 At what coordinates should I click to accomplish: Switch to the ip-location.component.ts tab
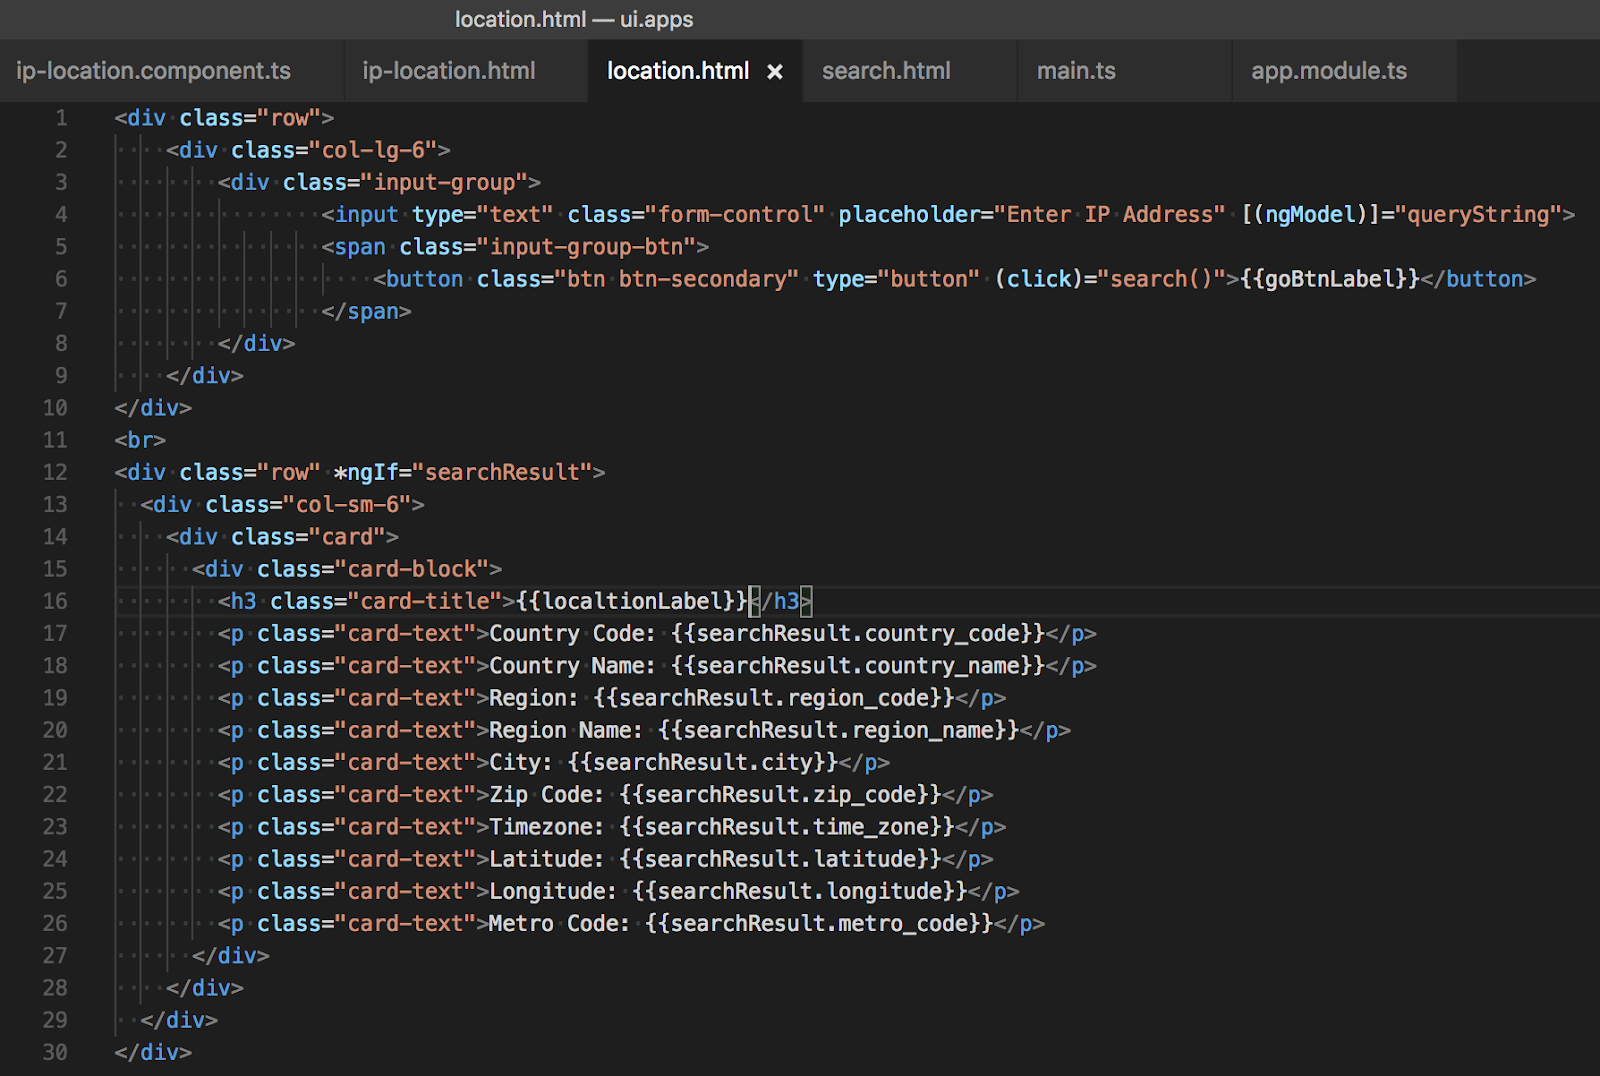click(153, 71)
